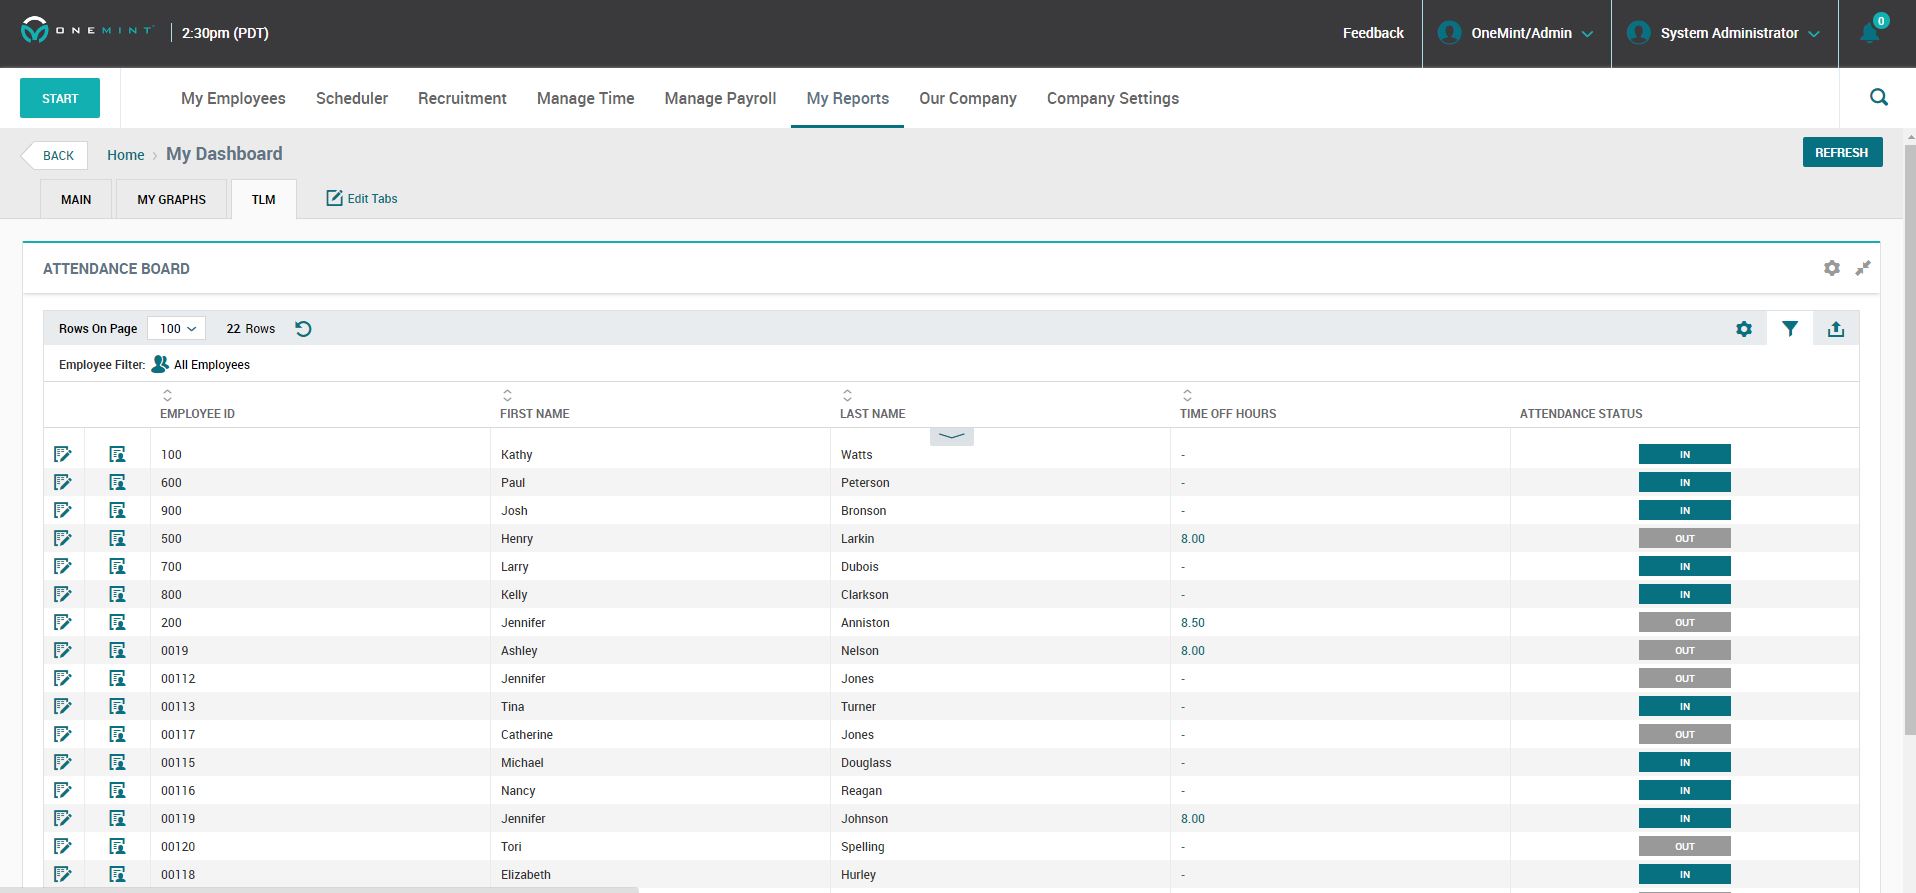Open Rows On Page dropdown
The width and height of the screenshot is (1916, 893).
point(177,328)
